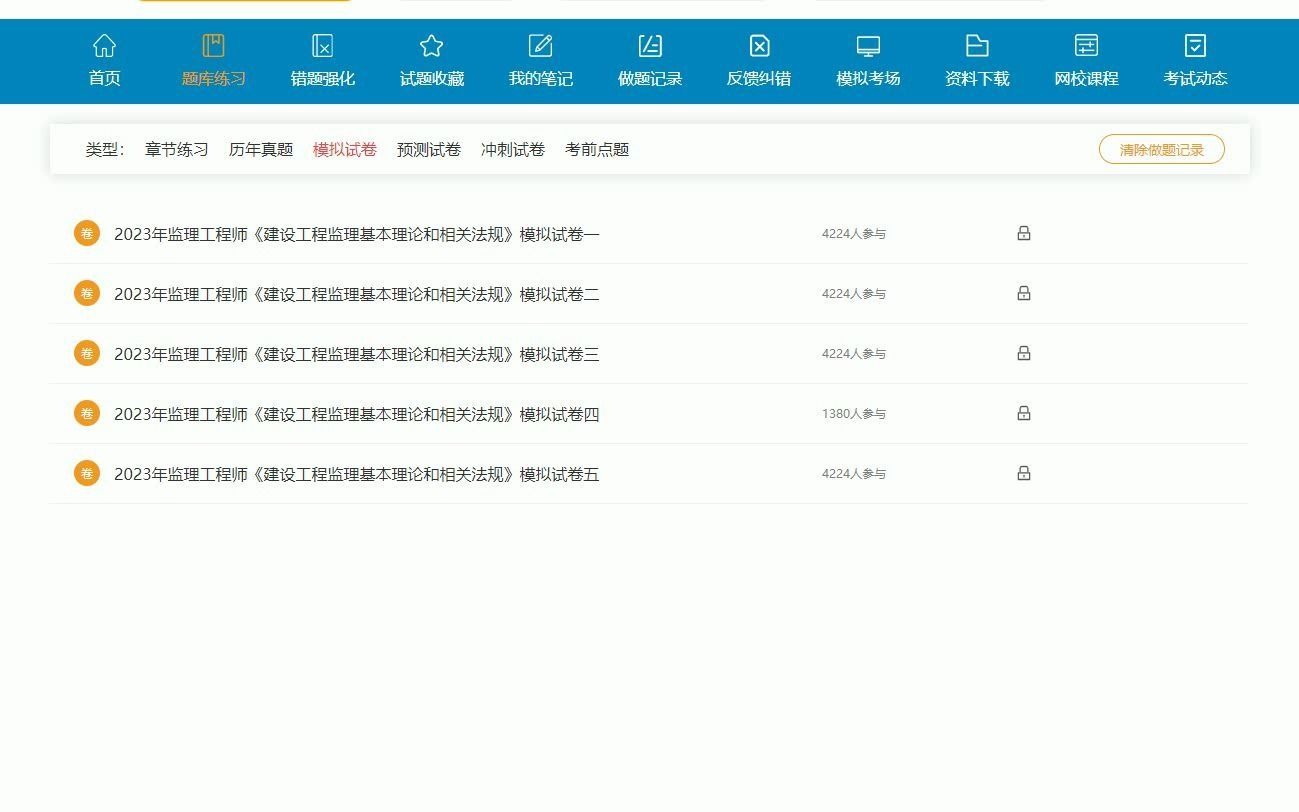1299x812 pixels.
Task: Open the 考试动态 nav label
Action: (1195, 79)
